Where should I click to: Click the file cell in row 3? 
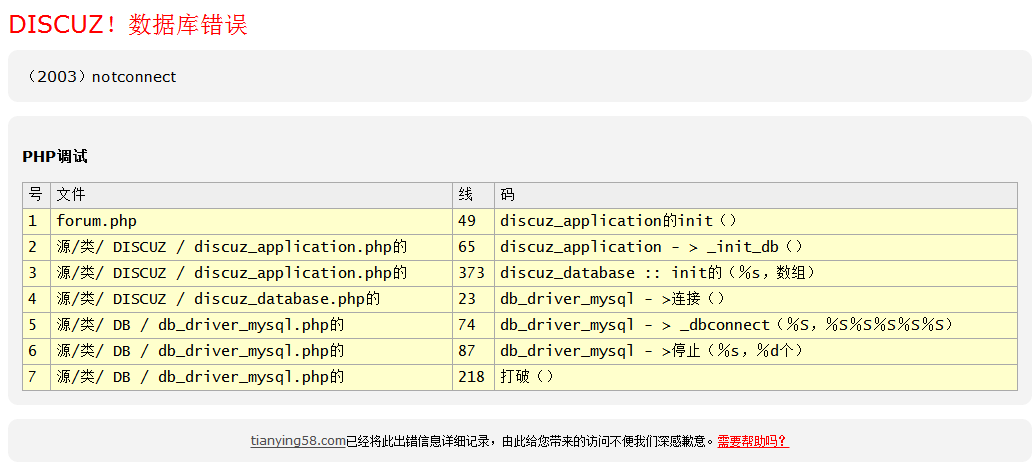251,273
